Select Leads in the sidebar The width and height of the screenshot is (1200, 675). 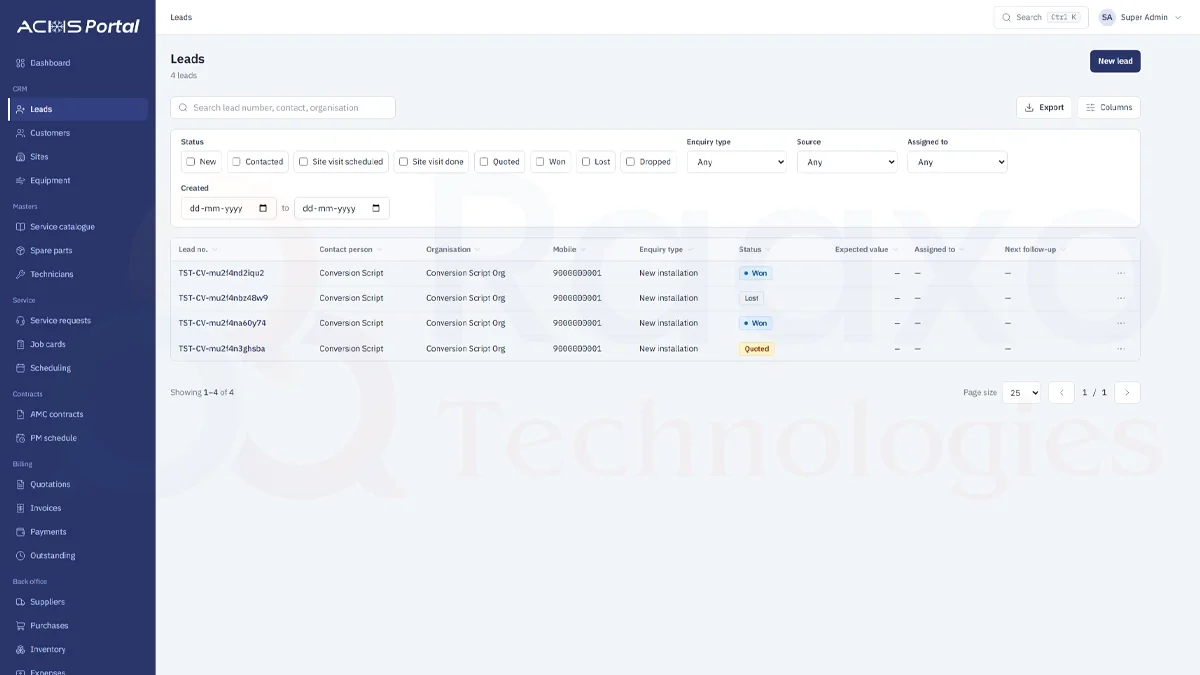78,109
